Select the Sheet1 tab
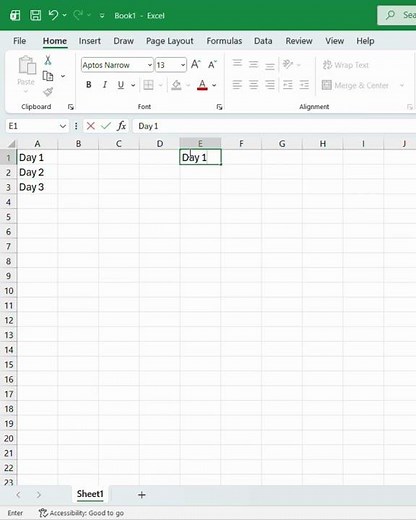The width and height of the screenshot is (416, 520). (x=90, y=494)
